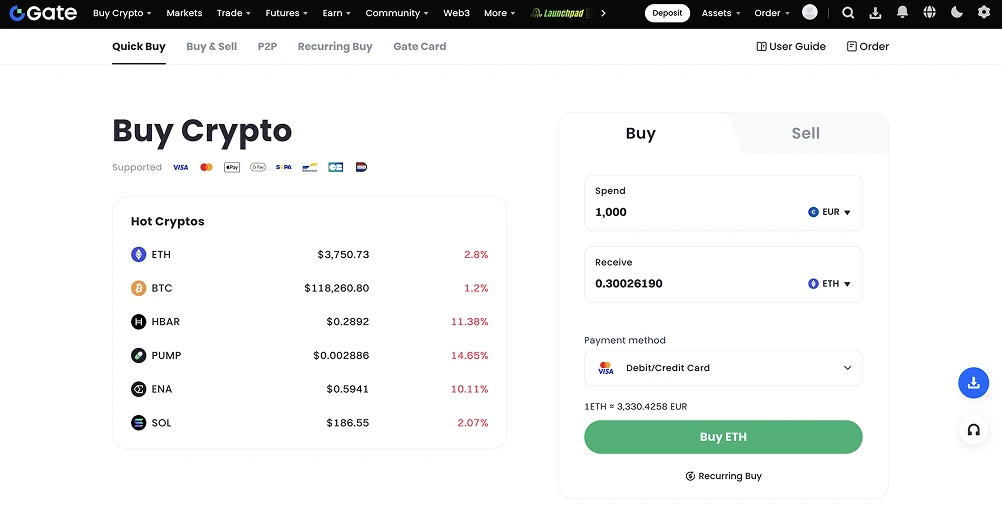The image size is (1002, 505).
Task: Expand the Trade menu
Action: click(x=234, y=13)
